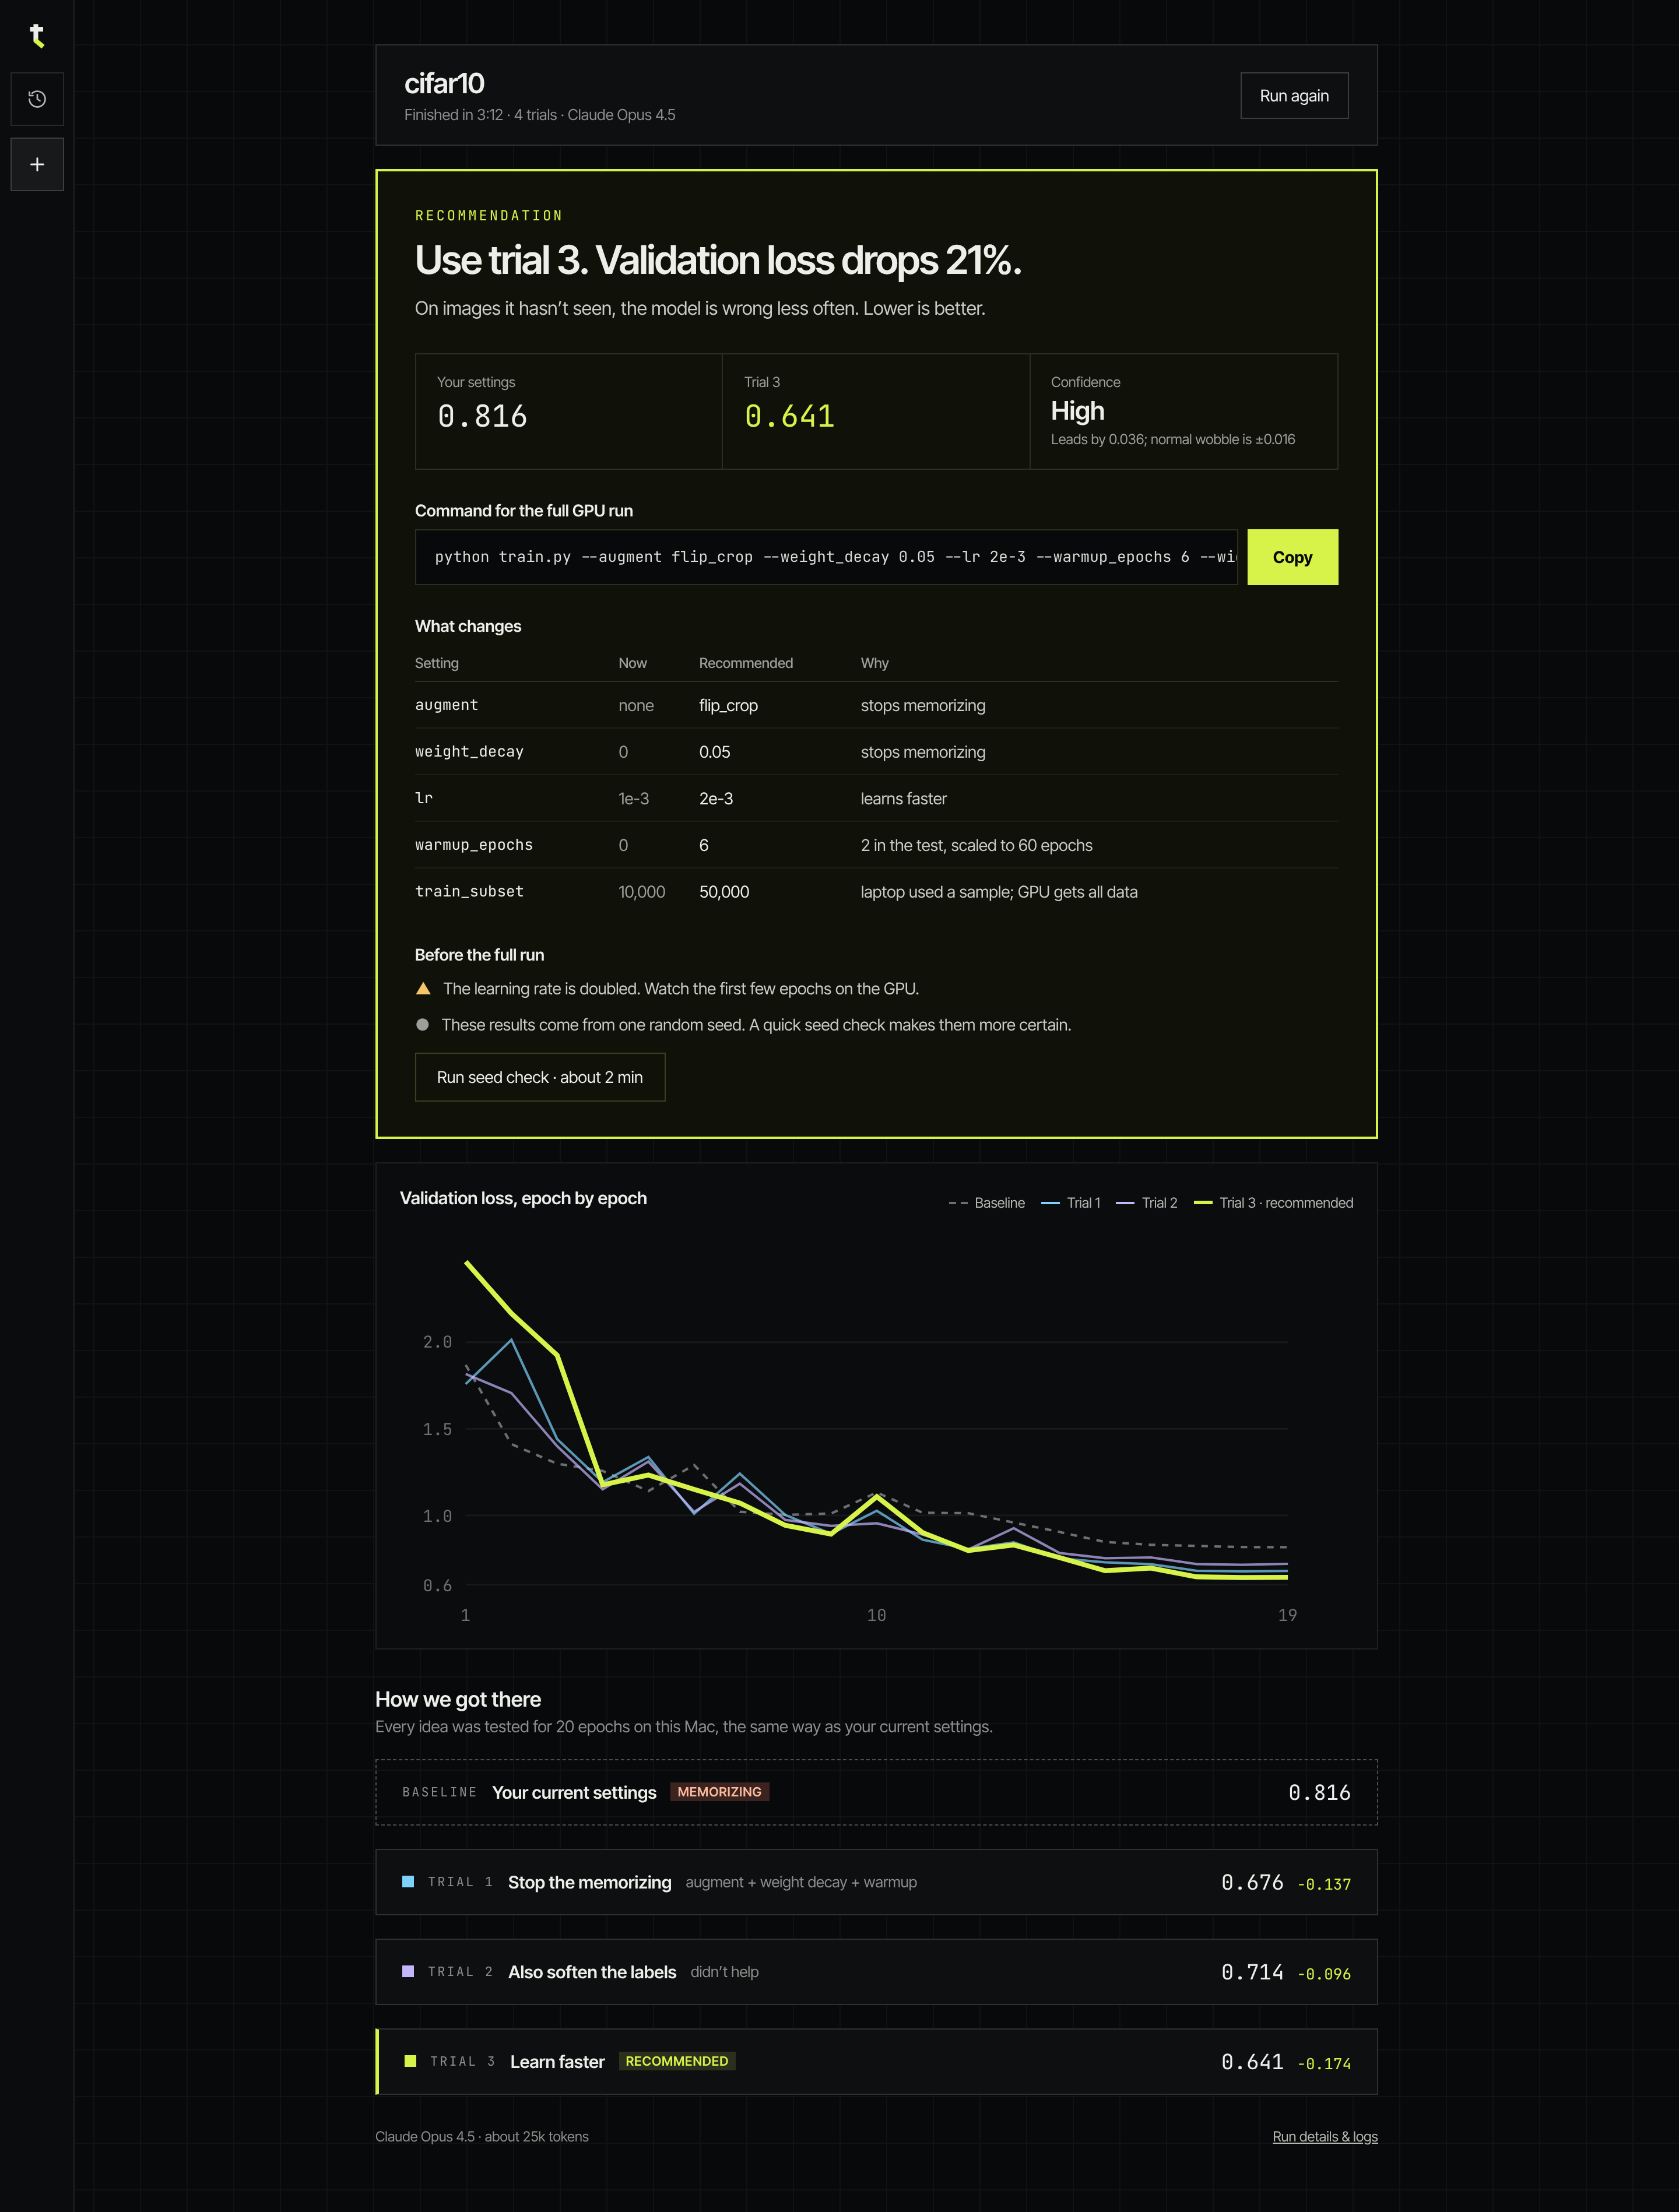Screen dimensions: 1679x2212
Task: Click the lr recommended value 2e-3
Action: pos(716,798)
